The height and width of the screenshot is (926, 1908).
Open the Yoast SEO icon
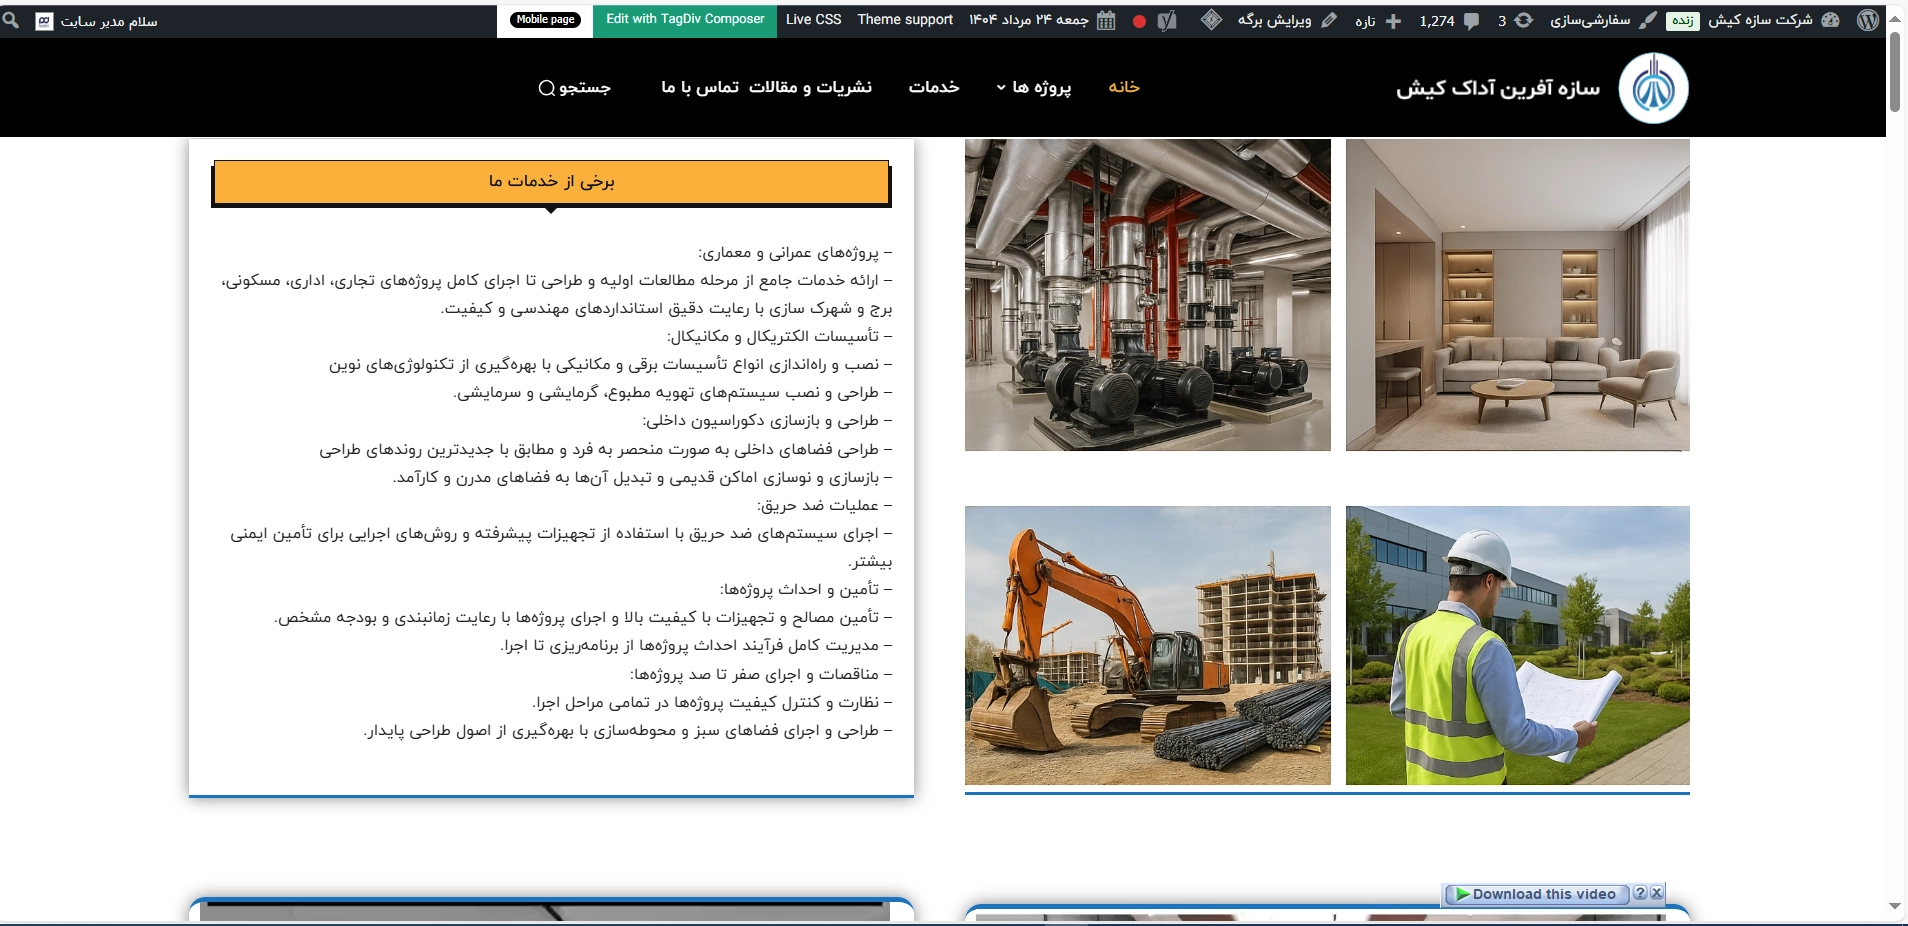coord(1167,20)
